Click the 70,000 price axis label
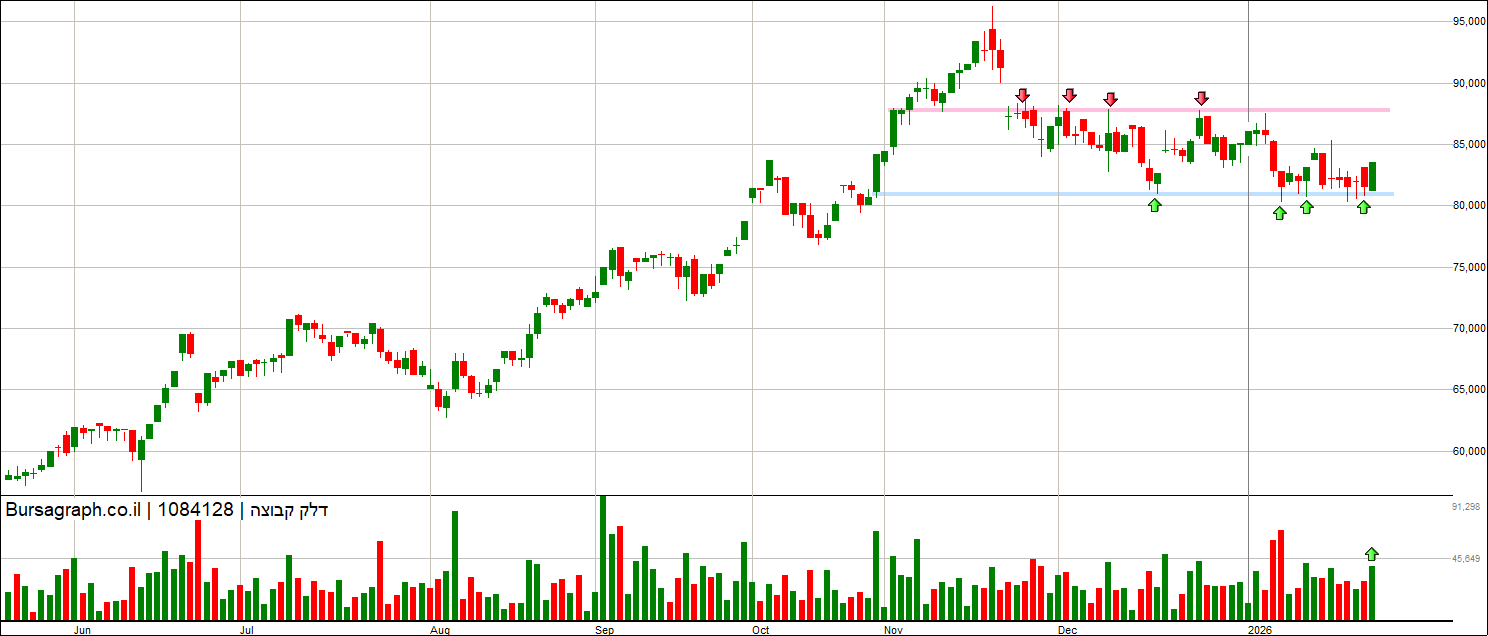 (x=1470, y=328)
